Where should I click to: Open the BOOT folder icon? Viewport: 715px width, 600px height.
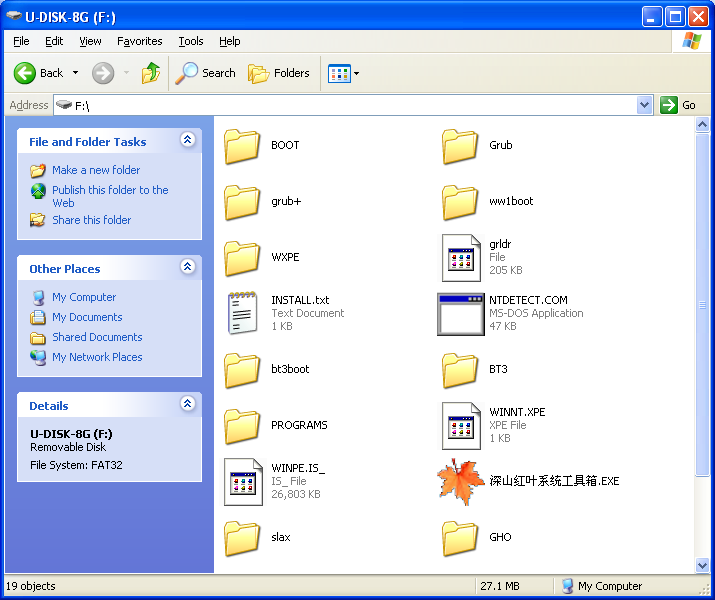pos(242,146)
